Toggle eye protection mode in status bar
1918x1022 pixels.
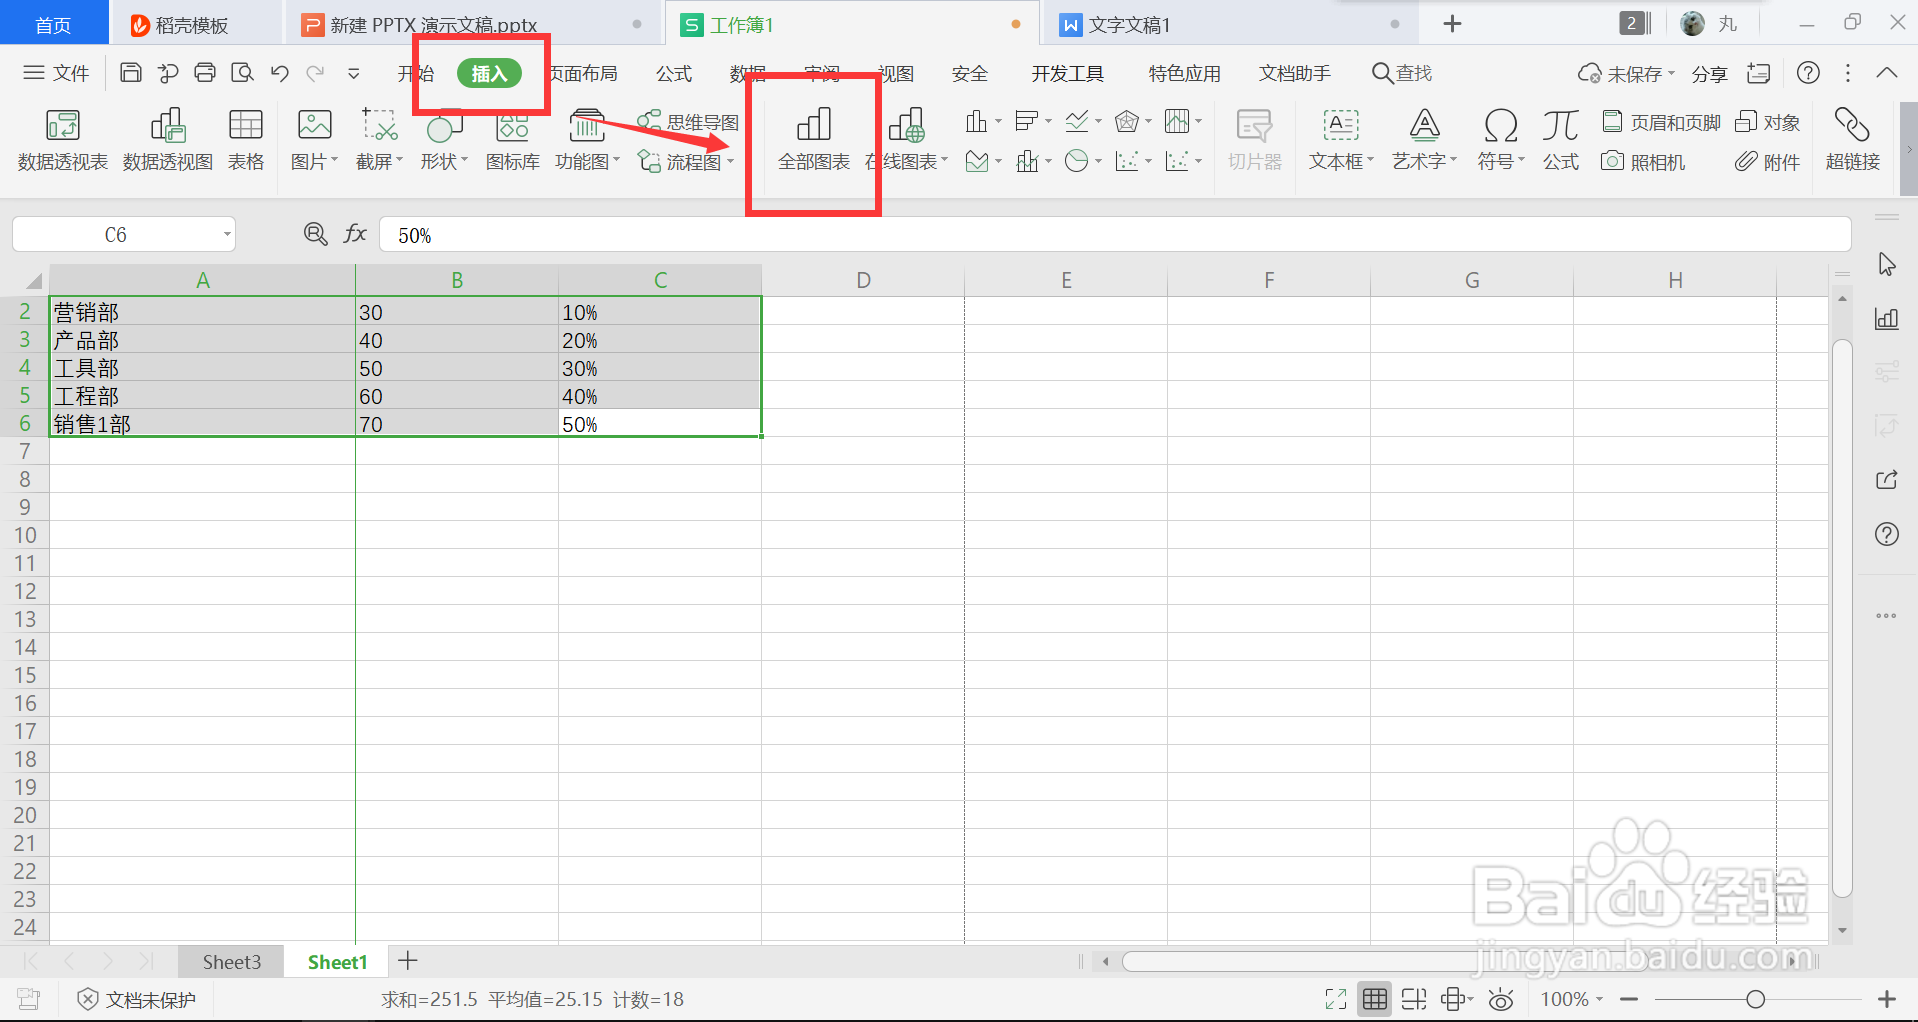(1501, 999)
